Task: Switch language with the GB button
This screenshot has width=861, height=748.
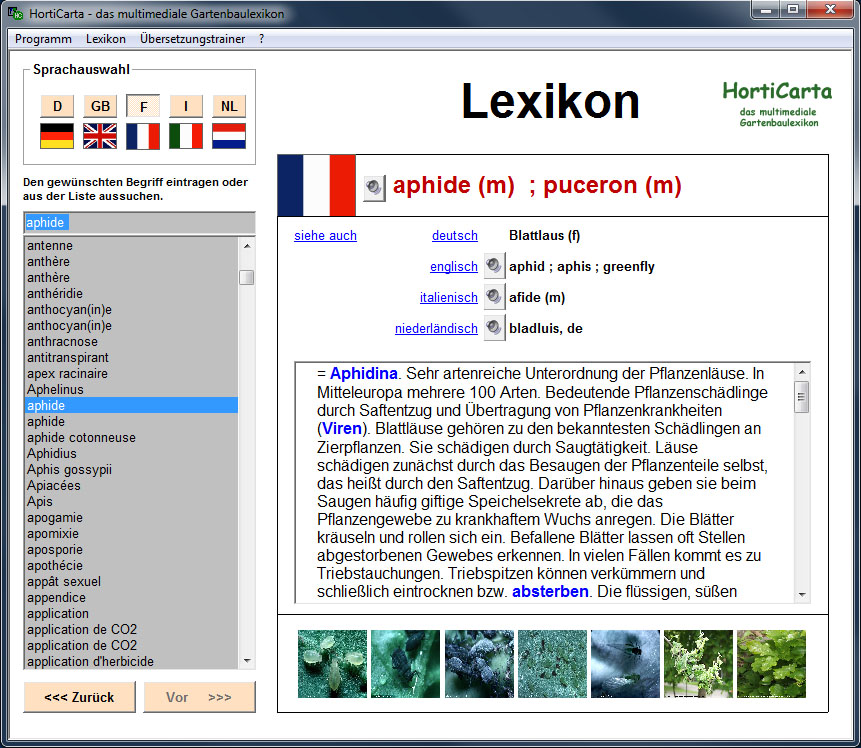Action: coord(100,106)
